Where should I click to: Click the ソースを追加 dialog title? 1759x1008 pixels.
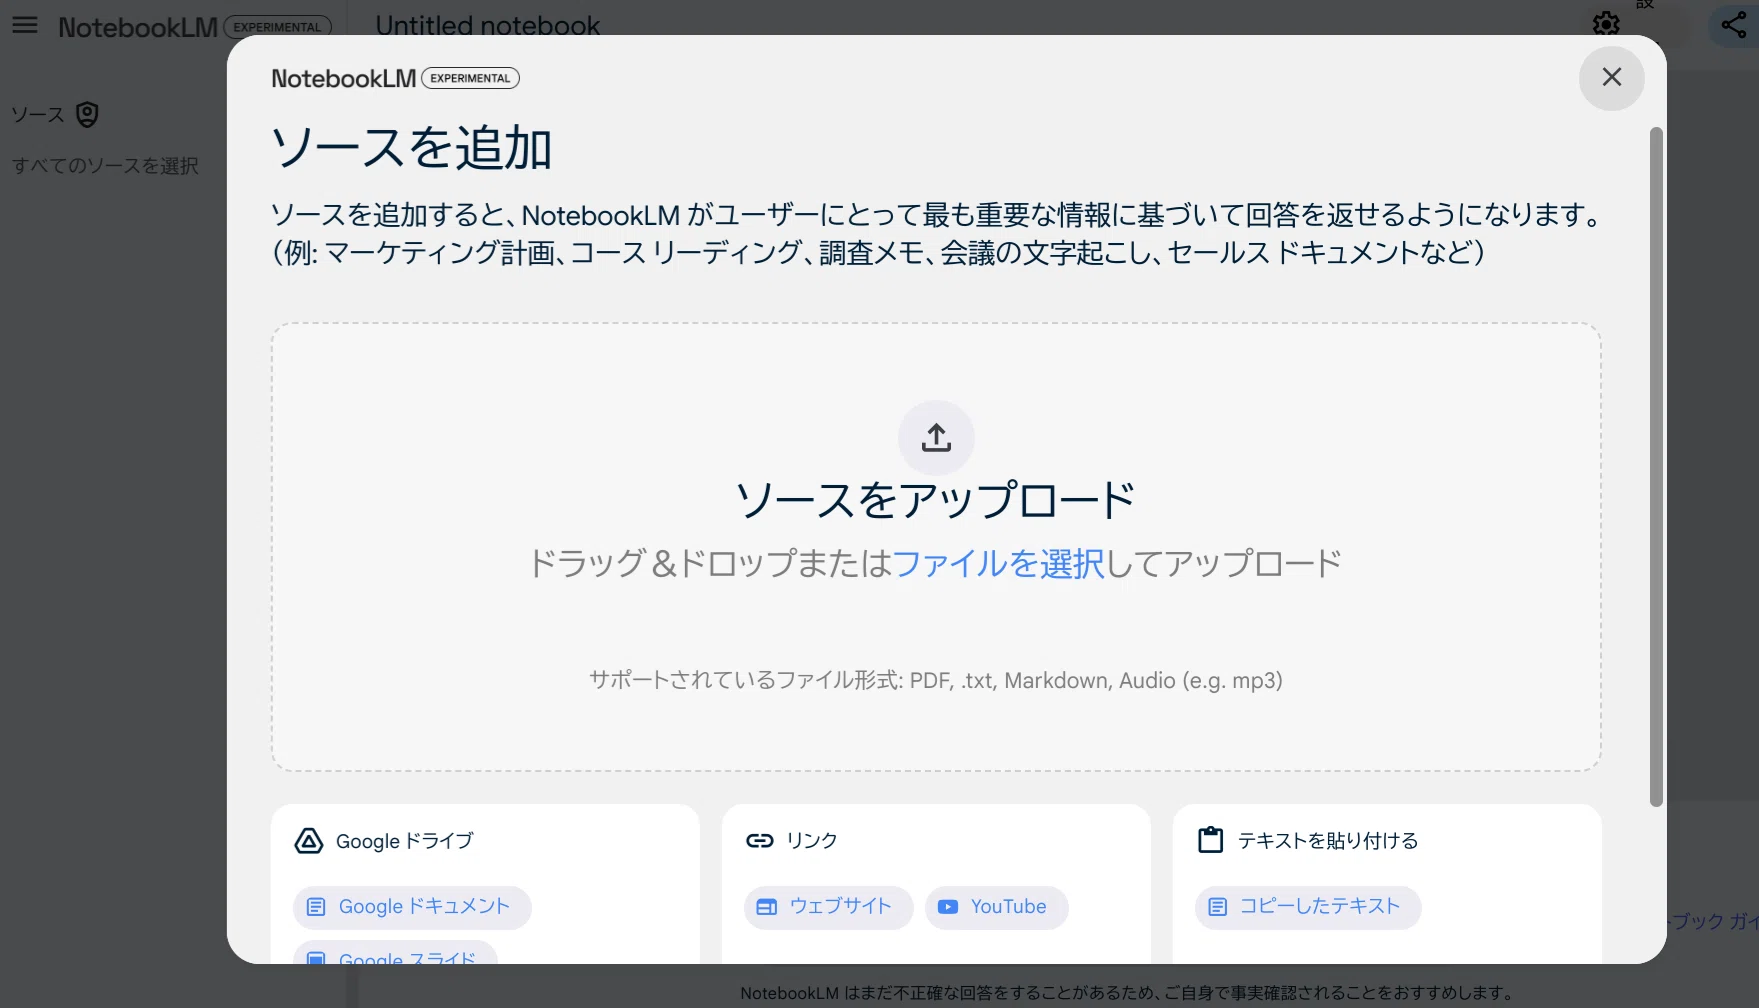[411, 148]
